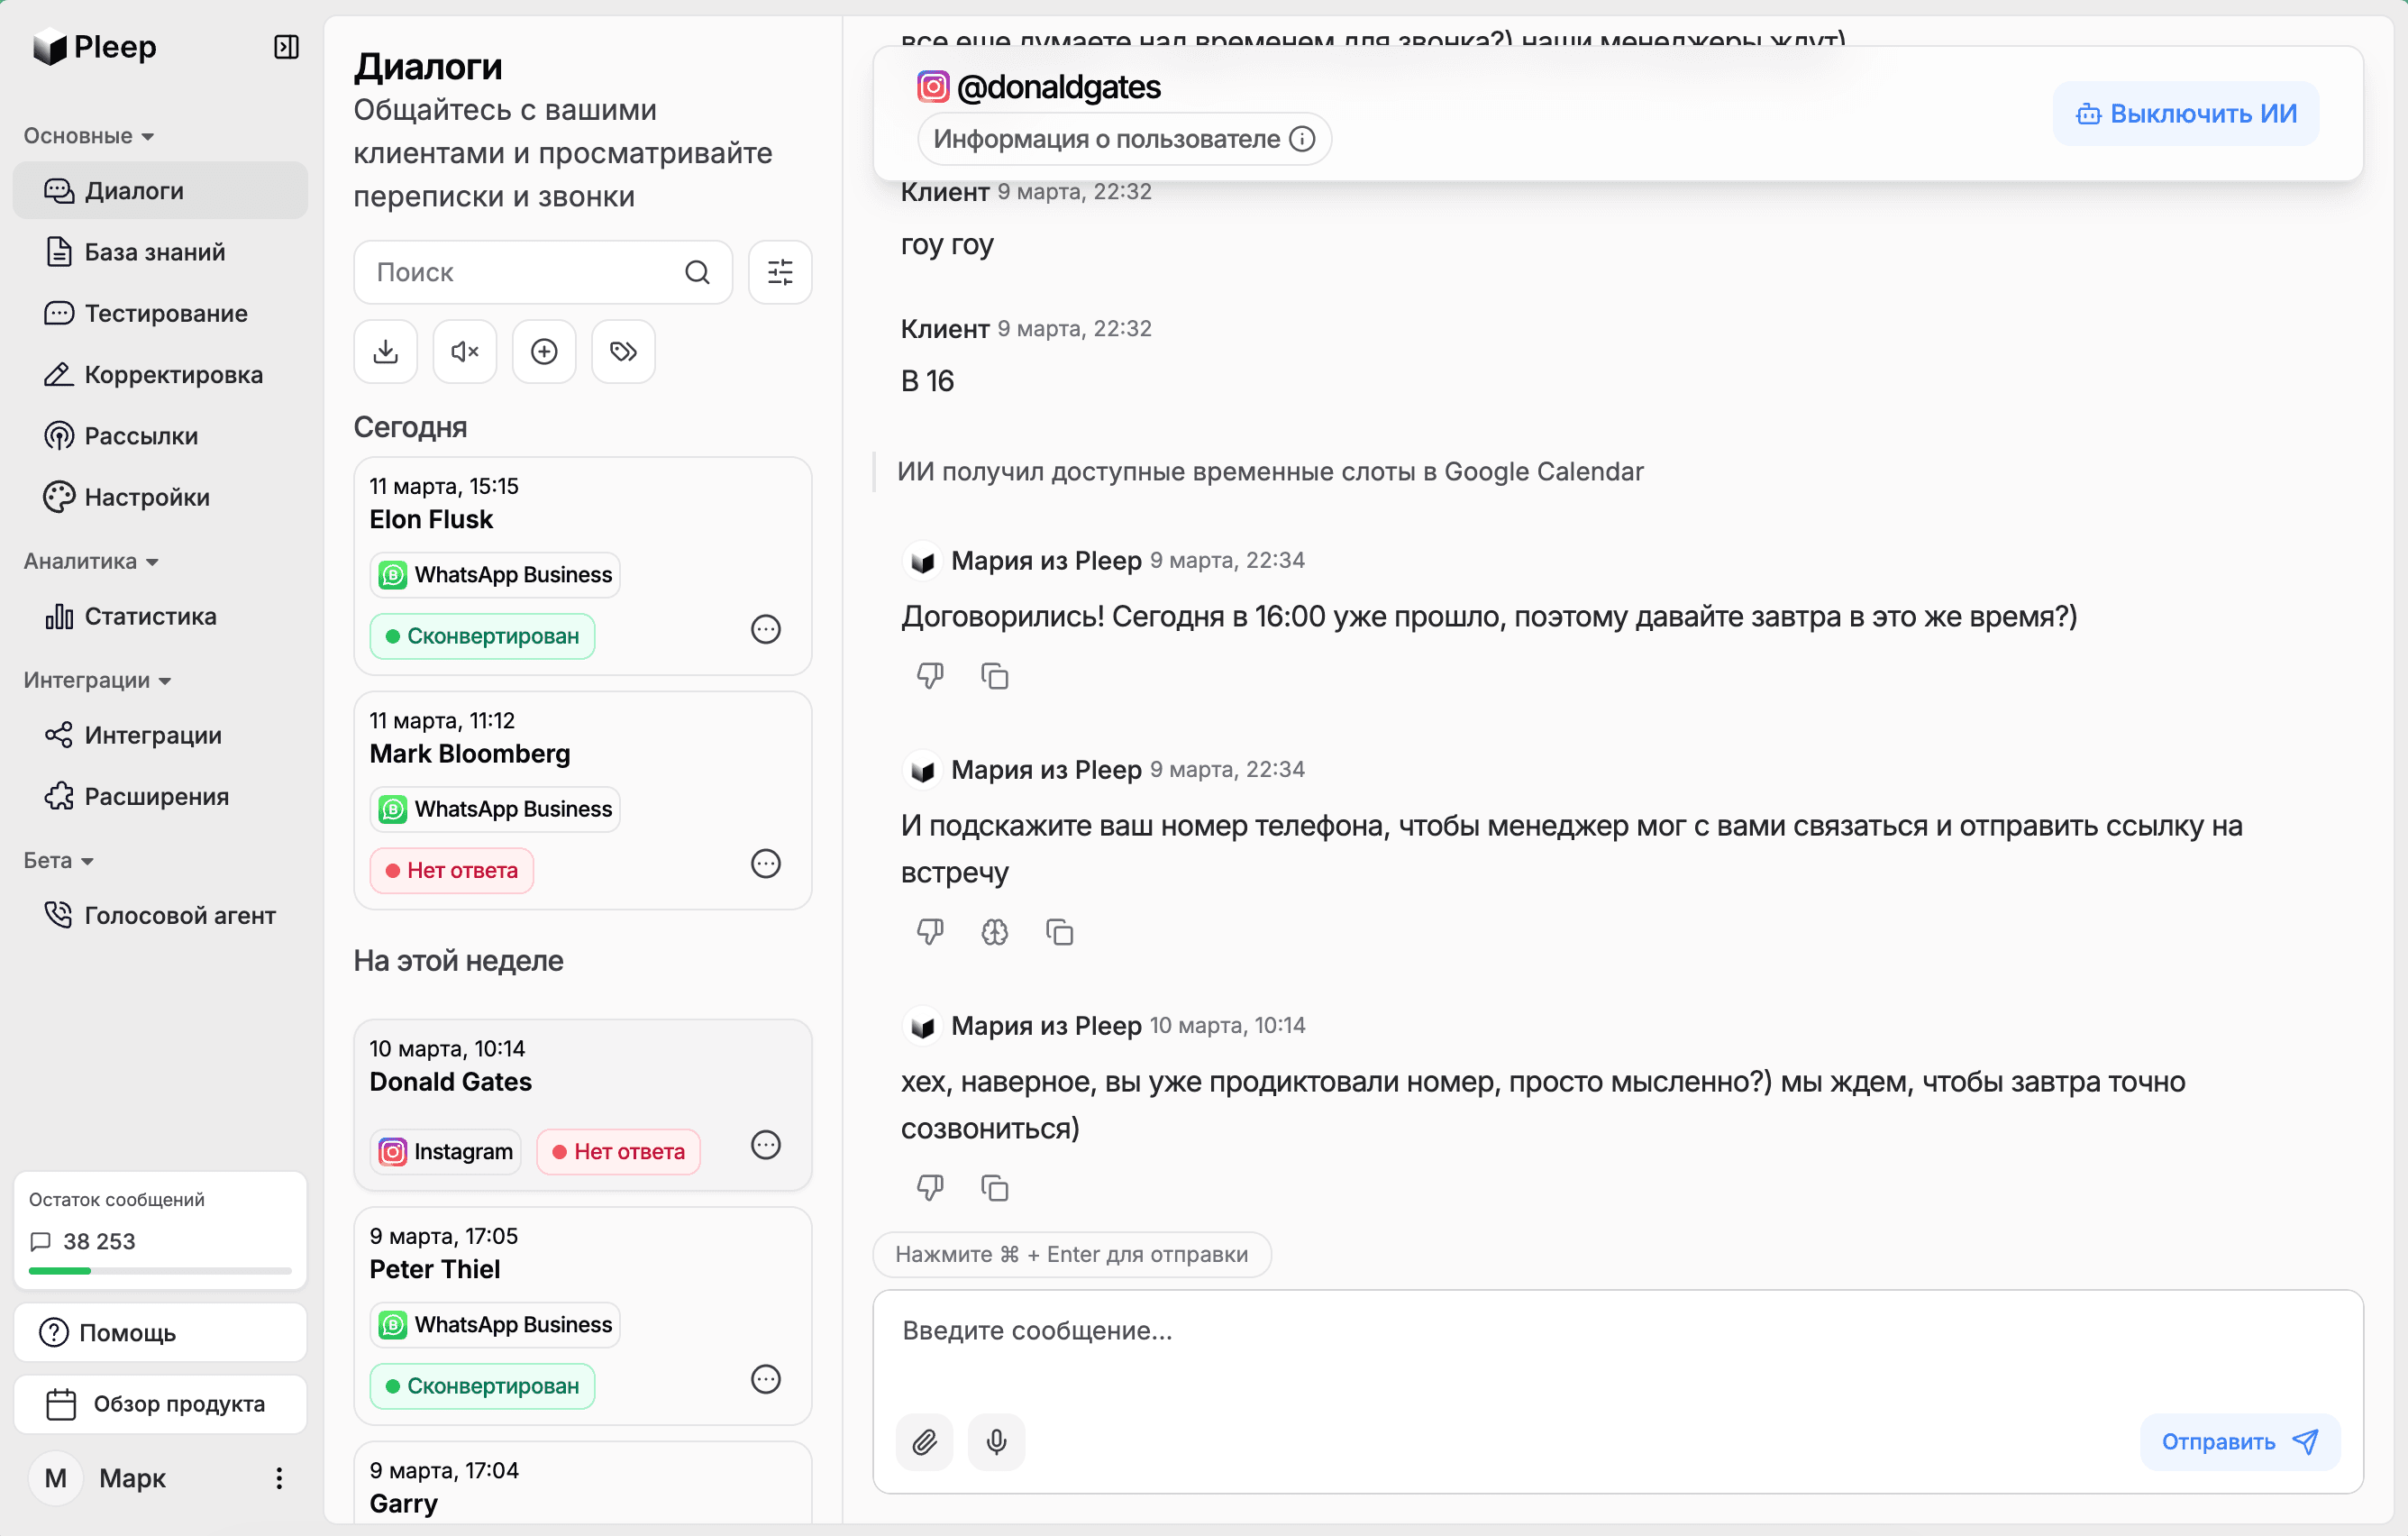This screenshot has height=1536, width=2408.
Task: Record audio with the microphone icon
Action: click(996, 1441)
